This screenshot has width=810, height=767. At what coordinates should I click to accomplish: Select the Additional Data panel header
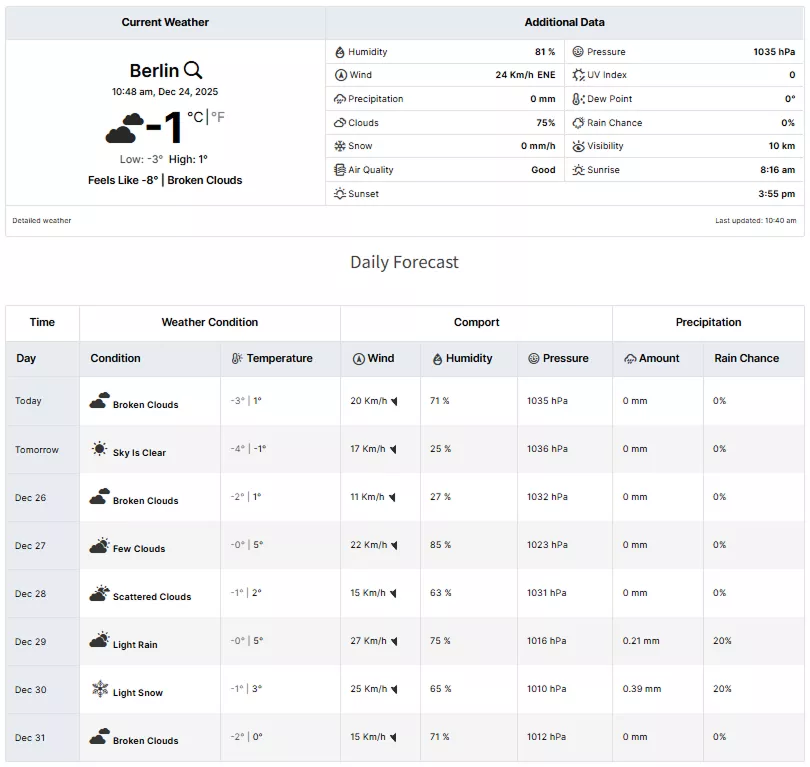point(565,22)
